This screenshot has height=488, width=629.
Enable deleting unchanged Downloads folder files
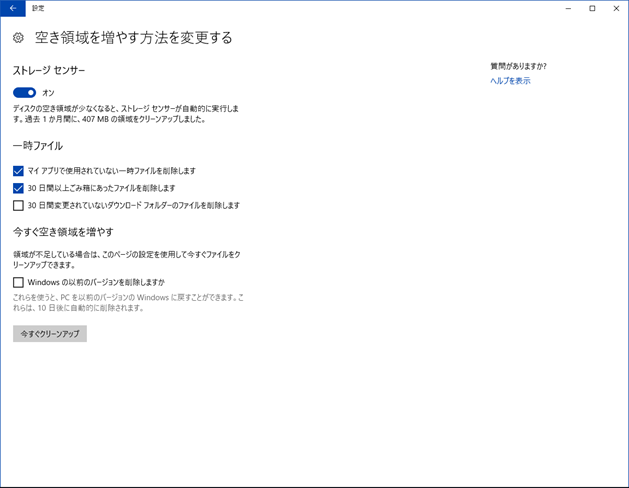click(x=18, y=205)
